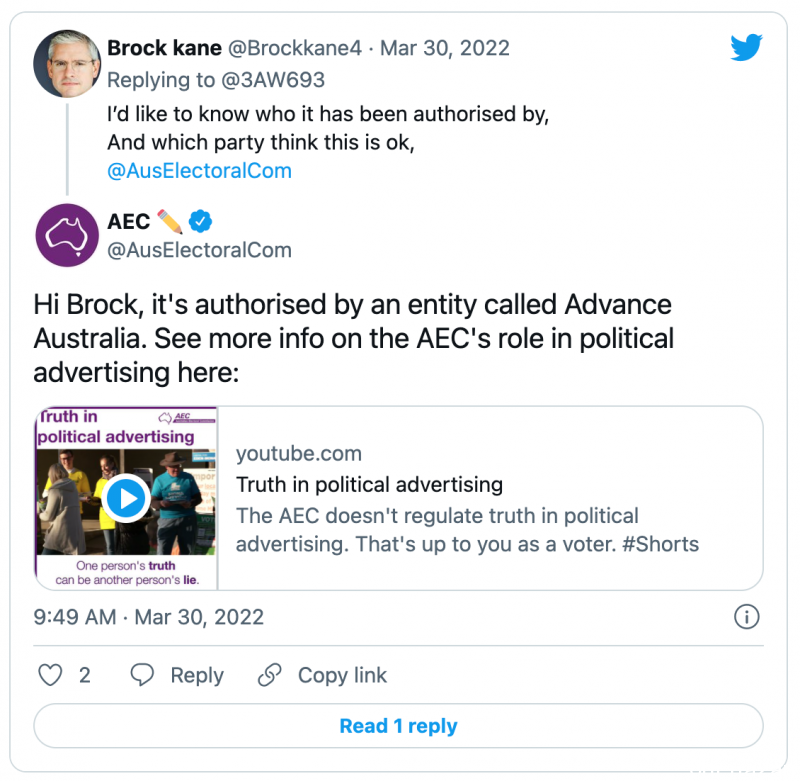The height and width of the screenshot is (781, 800).
Task: Click the video thumbnail image
Action: point(126,498)
